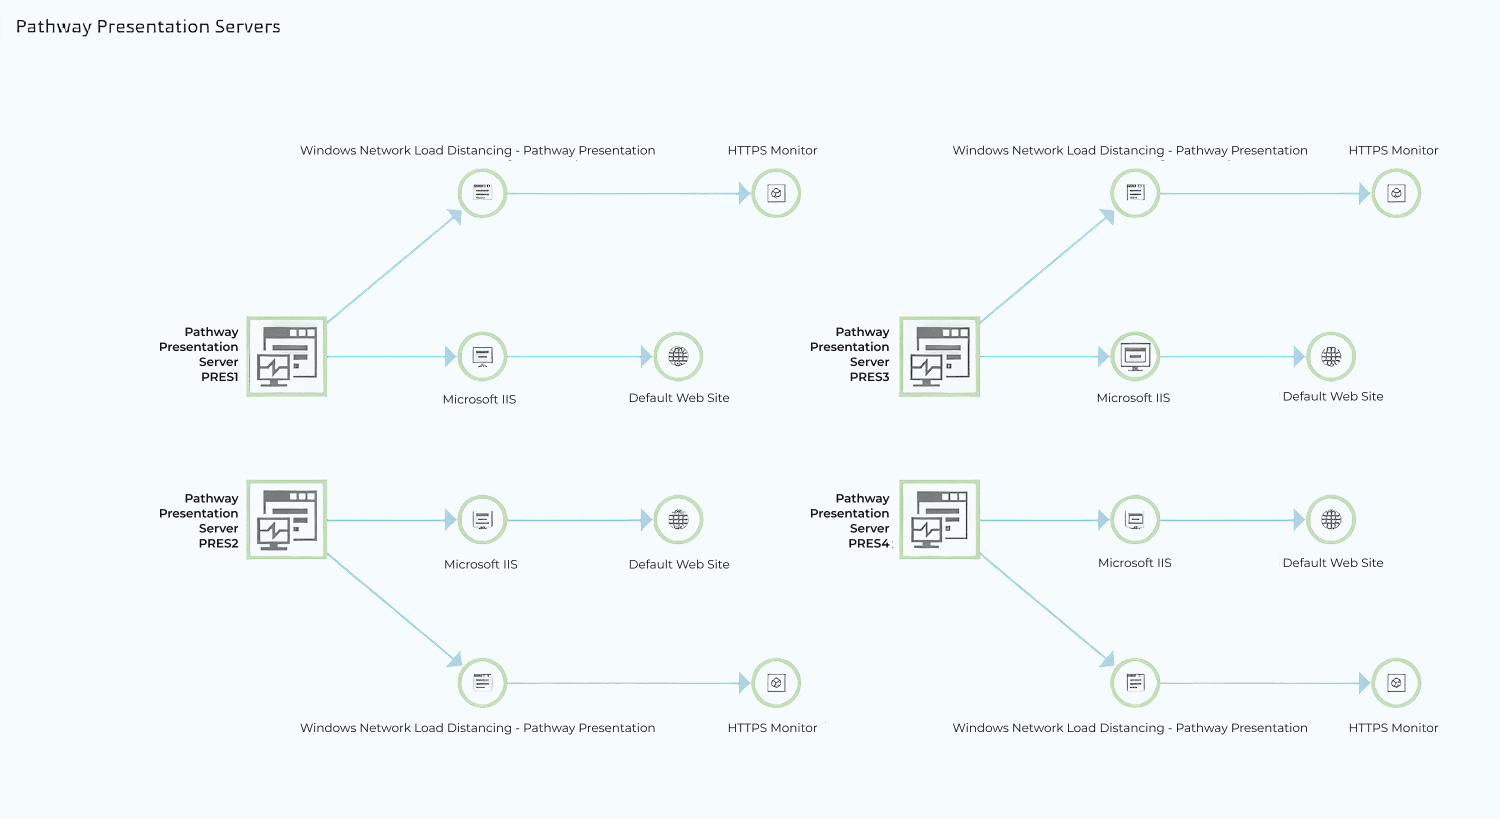Click the Microsoft IIS label beside PRES2

(481, 564)
